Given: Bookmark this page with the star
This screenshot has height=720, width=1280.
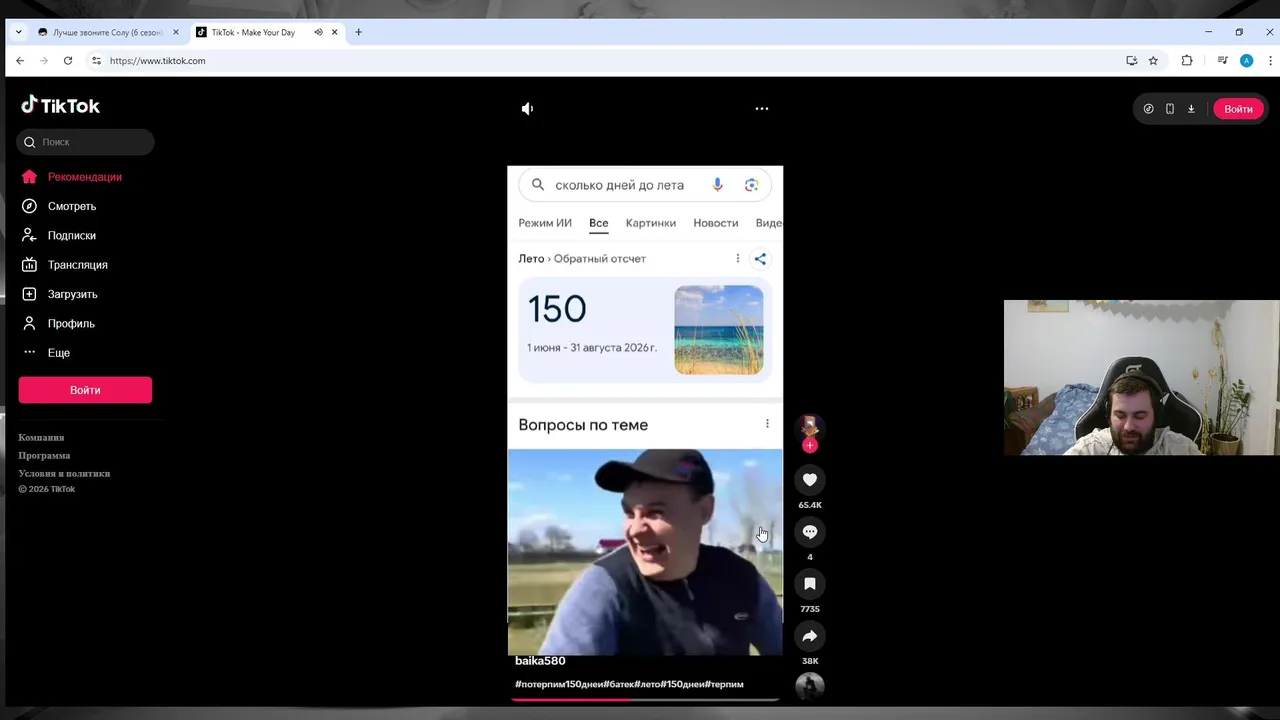Looking at the screenshot, I should pos(1153,61).
